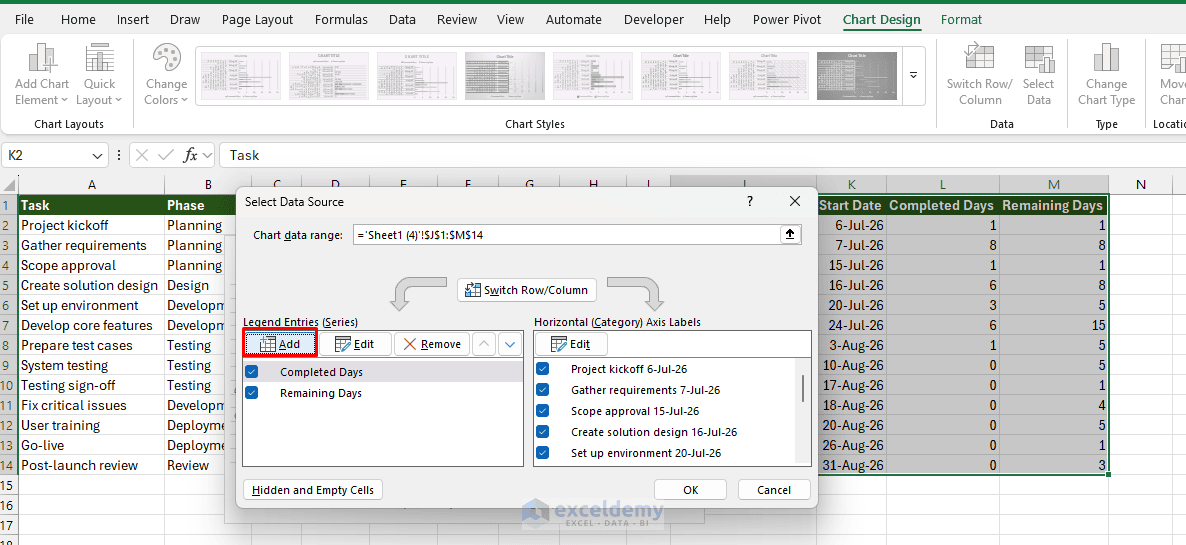This screenshot has height=545, width=1186.
Task: Click Edit under Legend Entries
Action: click(x=355, y=344)
